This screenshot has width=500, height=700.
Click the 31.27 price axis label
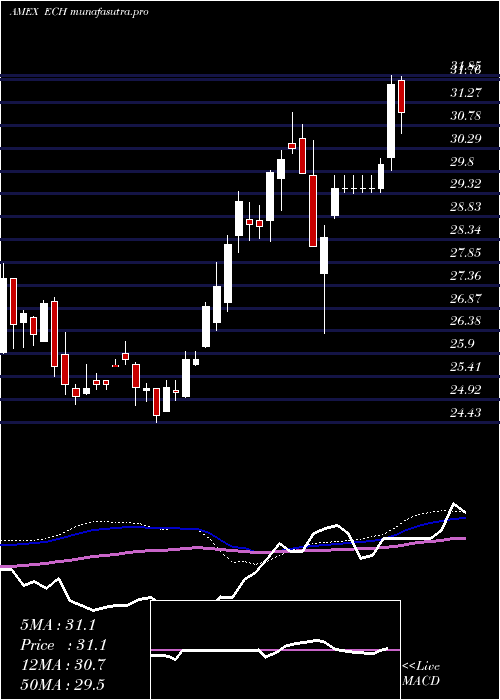[x=467, y=93]
